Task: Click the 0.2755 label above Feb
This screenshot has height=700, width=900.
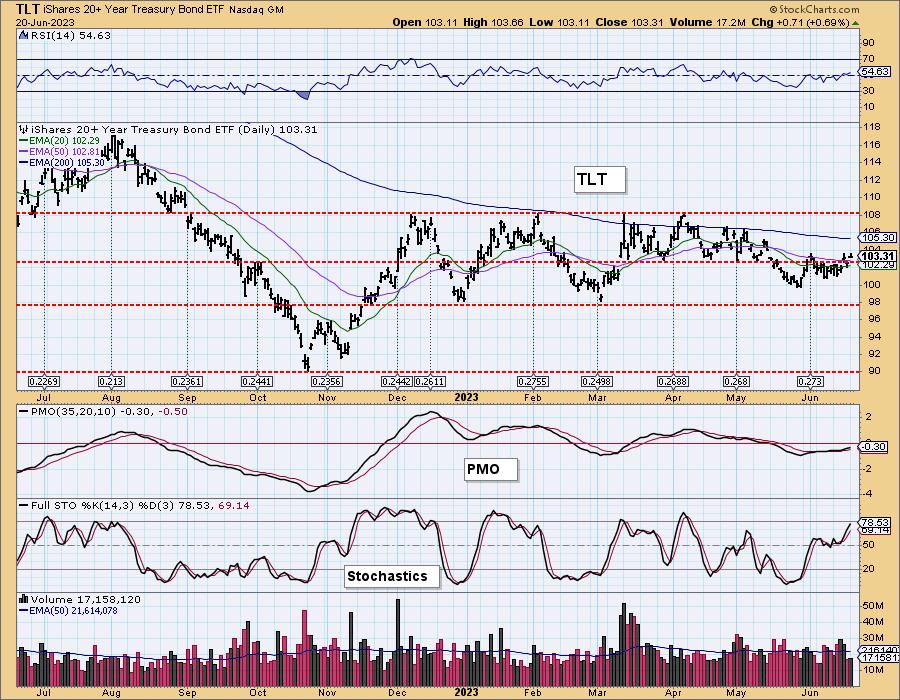Action: coord(533,382)
